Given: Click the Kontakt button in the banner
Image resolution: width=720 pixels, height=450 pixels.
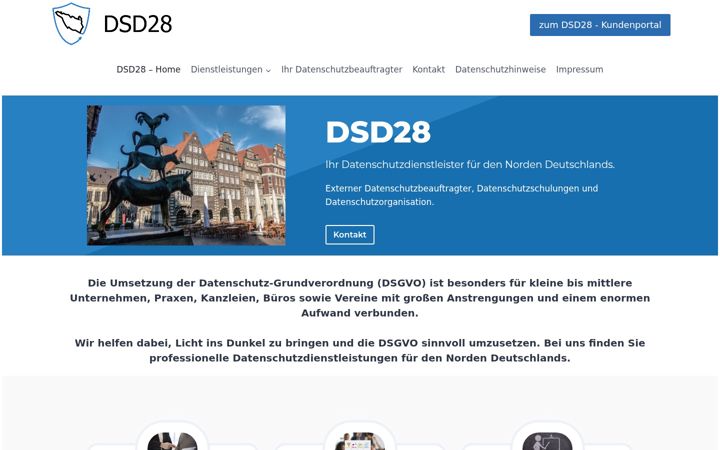Looking at the screenshot, I should click(x=349, y=235).
